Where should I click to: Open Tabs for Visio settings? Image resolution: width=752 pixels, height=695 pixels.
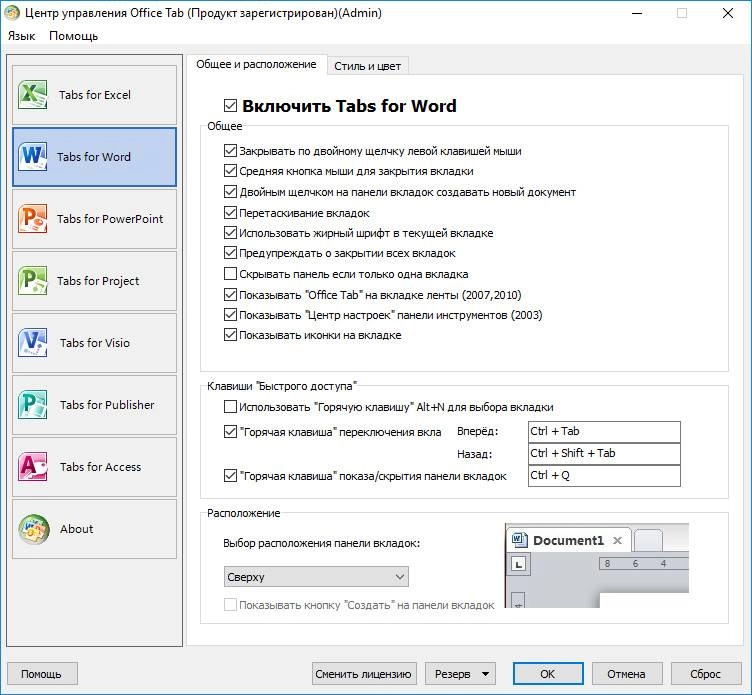(94, 342)
